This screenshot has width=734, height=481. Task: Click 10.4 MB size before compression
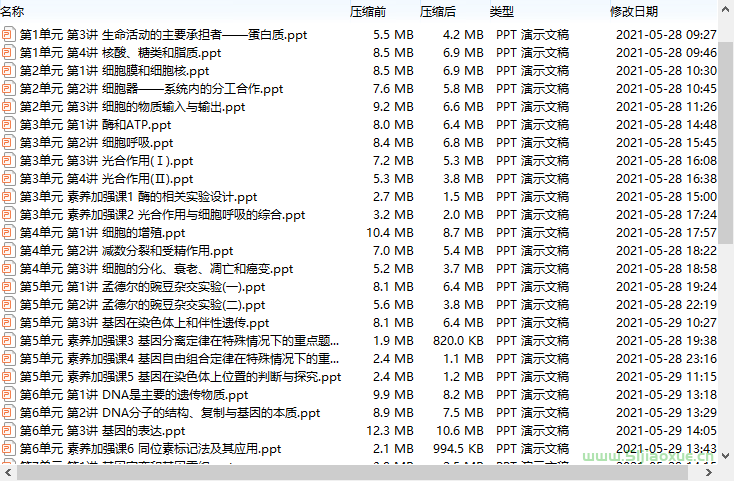[390, 233]
